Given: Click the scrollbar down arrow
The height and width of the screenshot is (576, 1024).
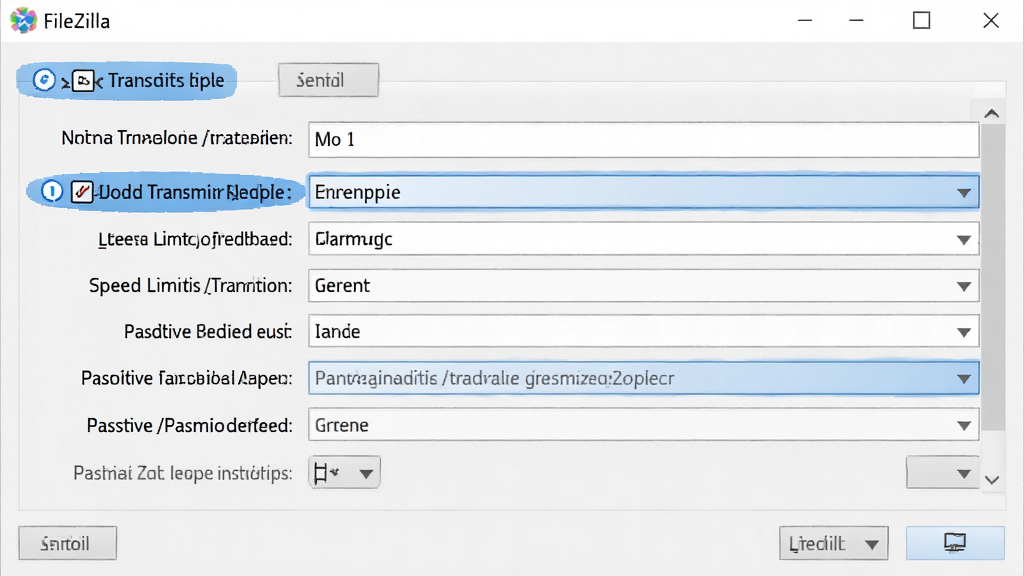Looking at the screenshot, I should tap(991, 480).
